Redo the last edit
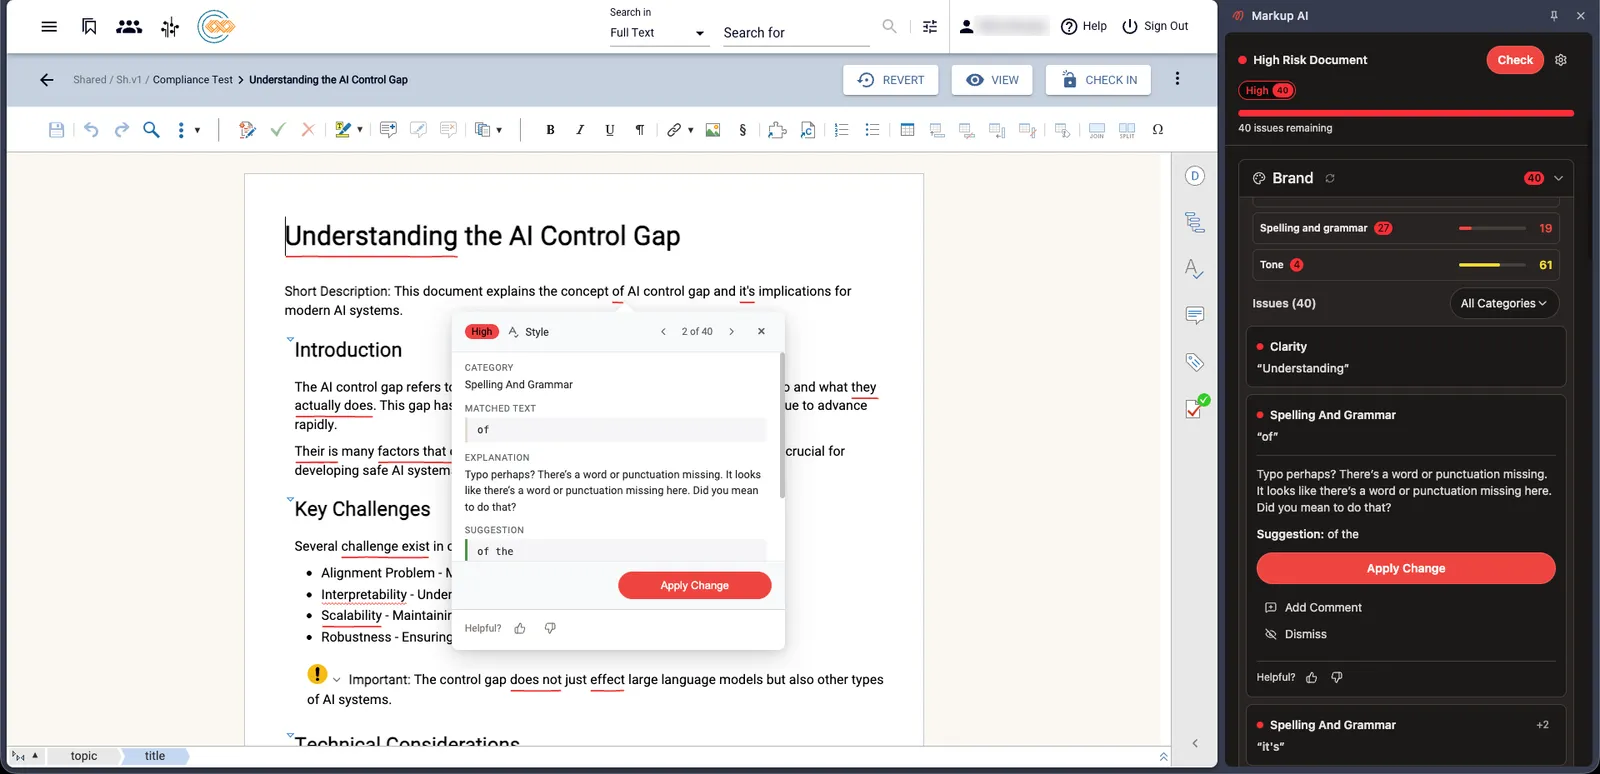This screenshot has width=1600, height=774. point(122,130)
